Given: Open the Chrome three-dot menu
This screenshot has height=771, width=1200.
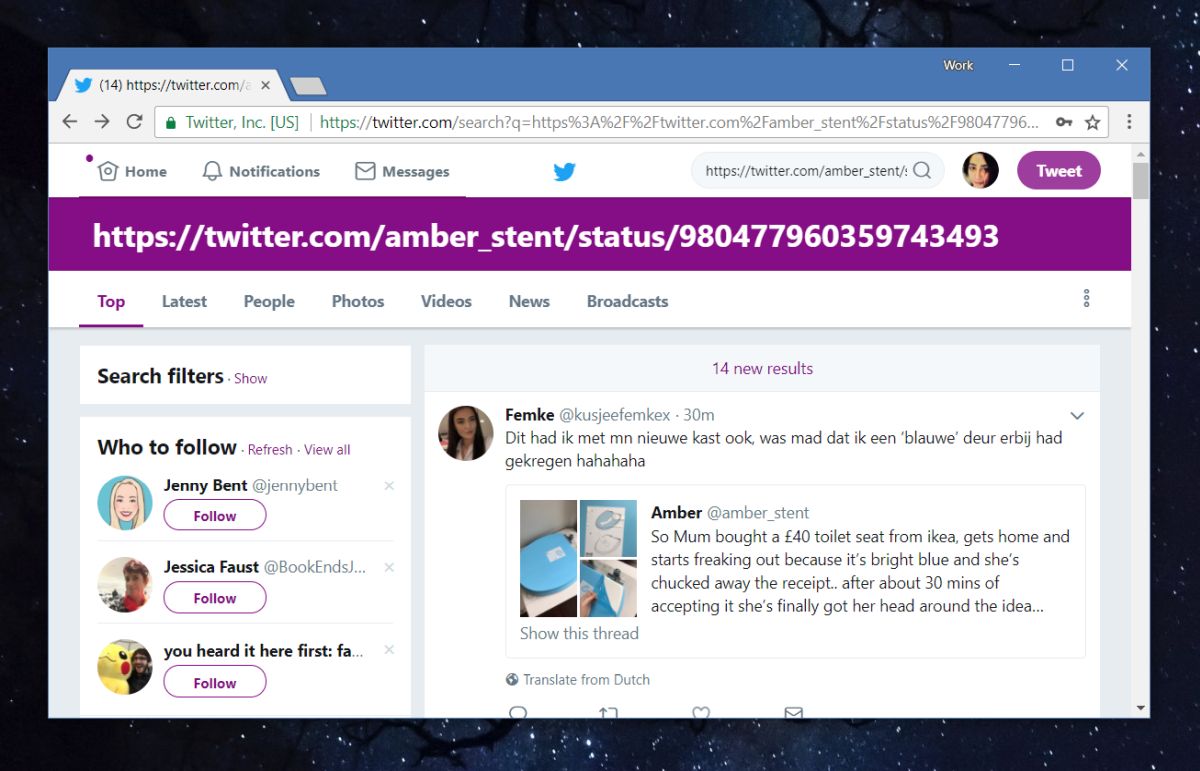Looking at the screenshot, I should [x=1129, y=121].
